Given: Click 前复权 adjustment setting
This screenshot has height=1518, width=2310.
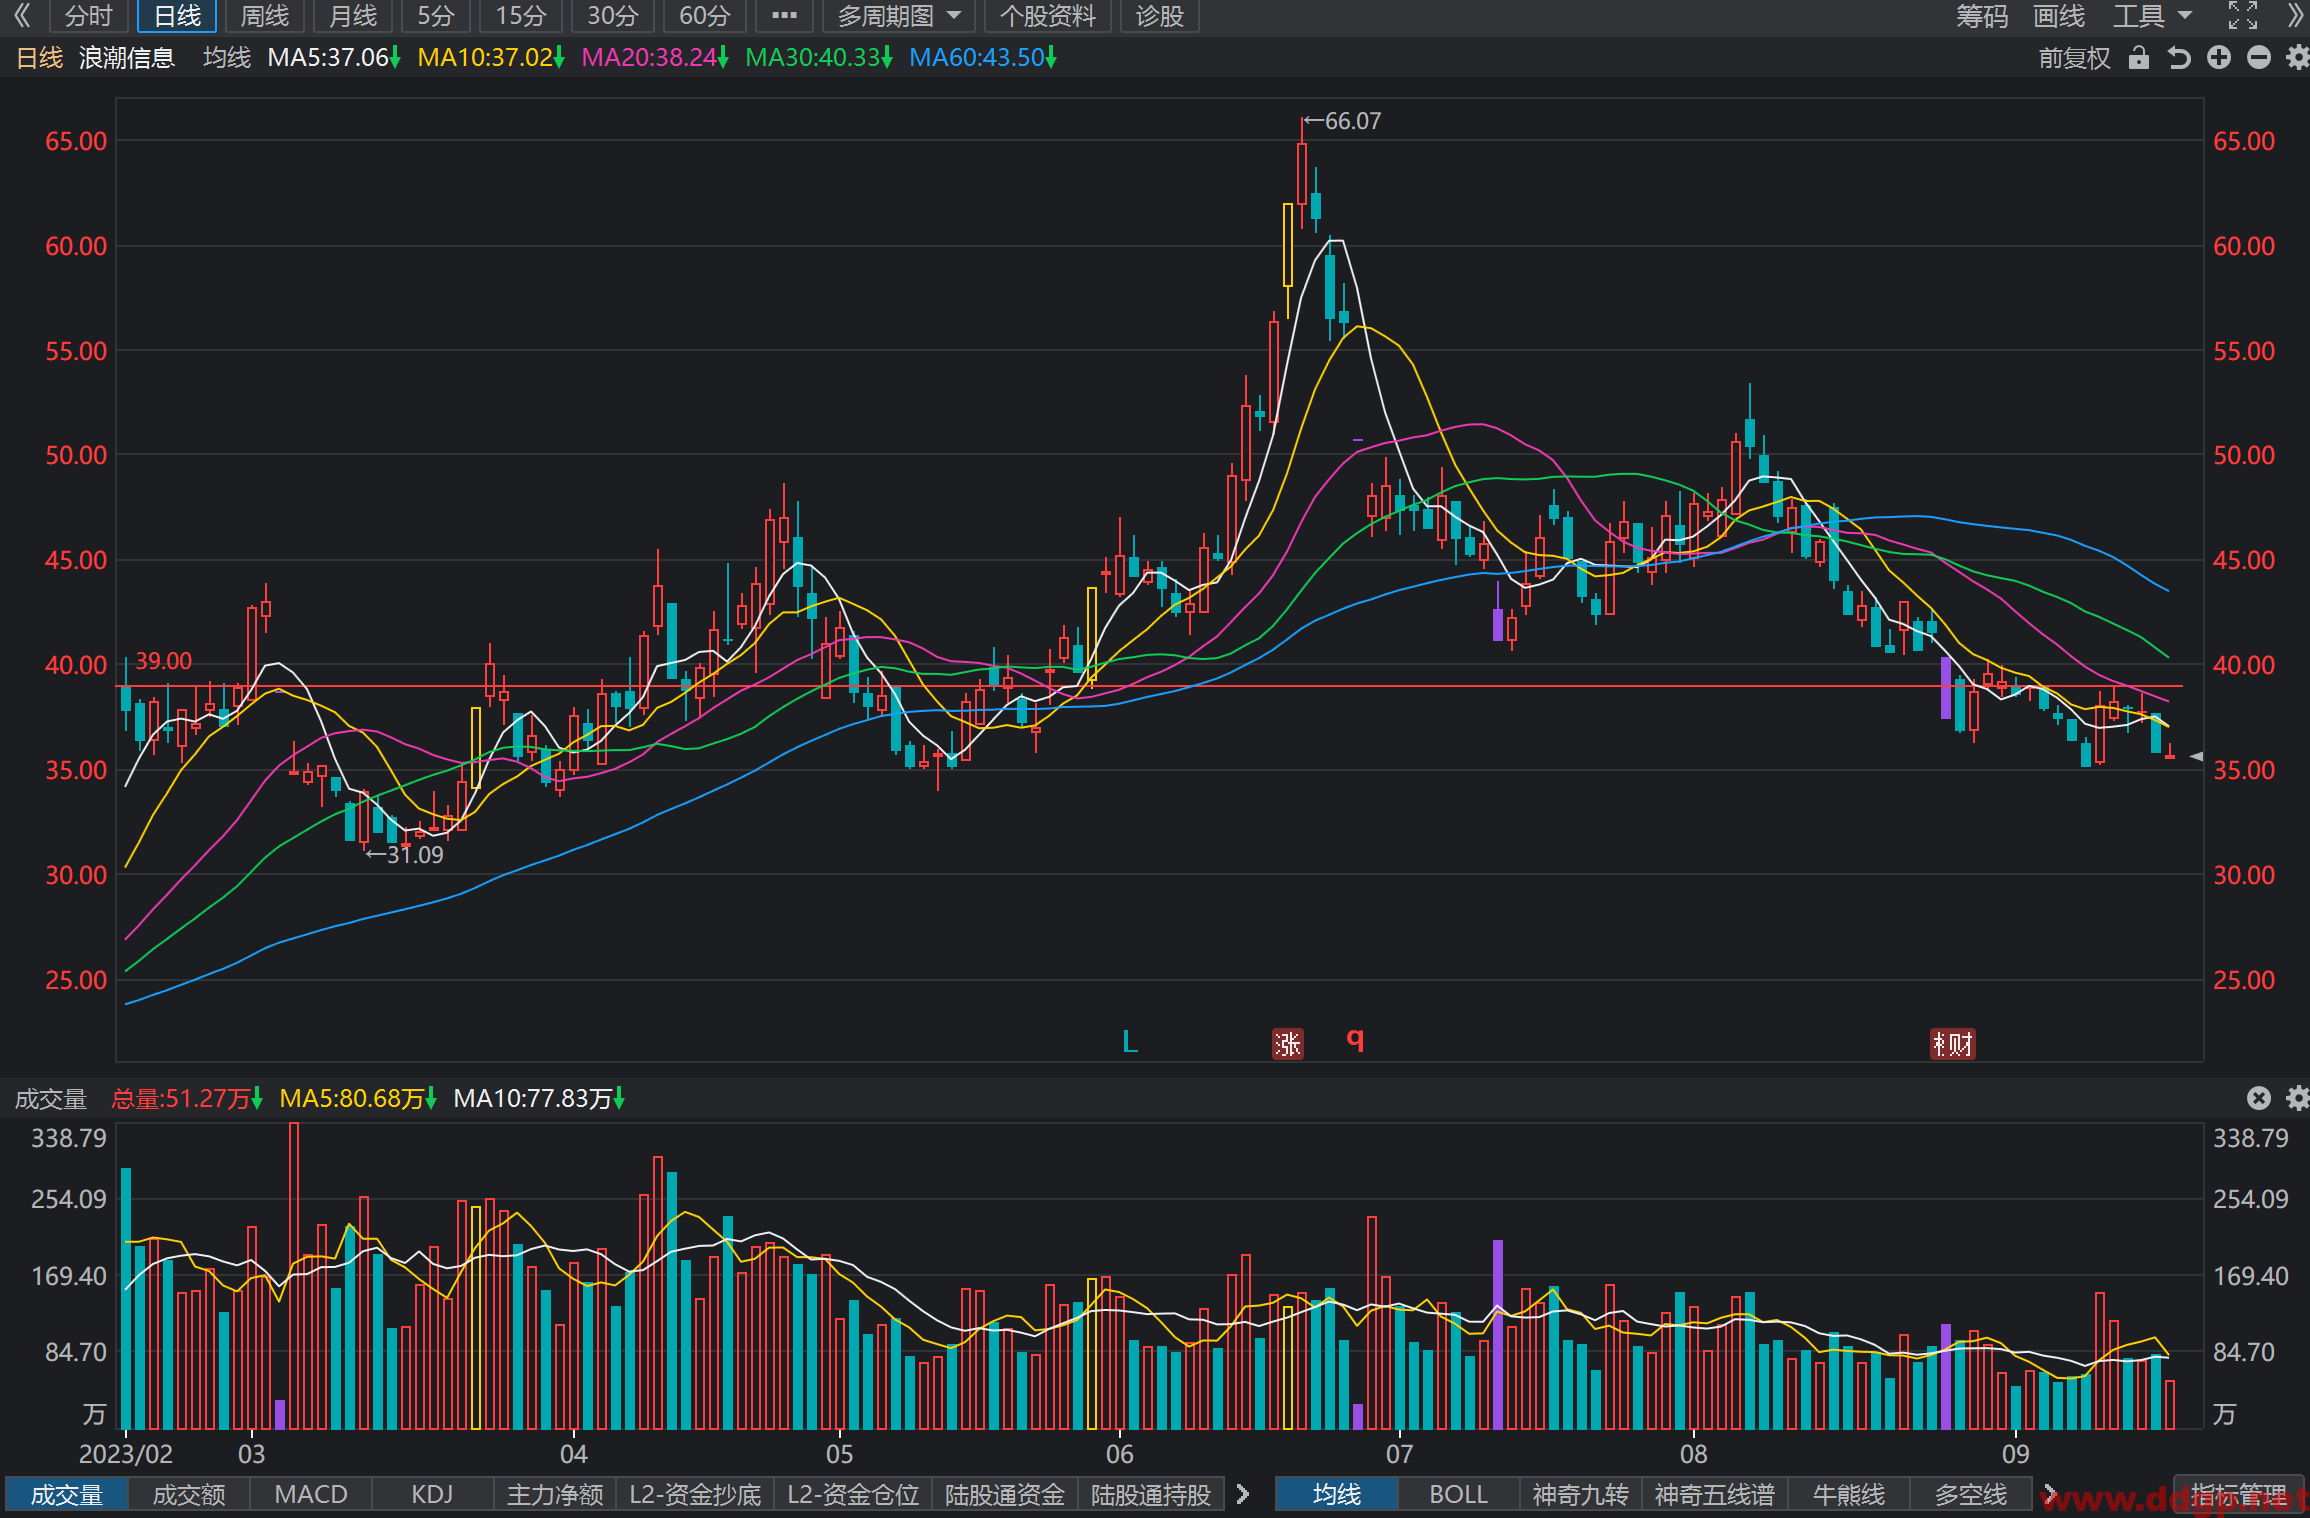Looking at the screenshot, I should coord(2075,58).
